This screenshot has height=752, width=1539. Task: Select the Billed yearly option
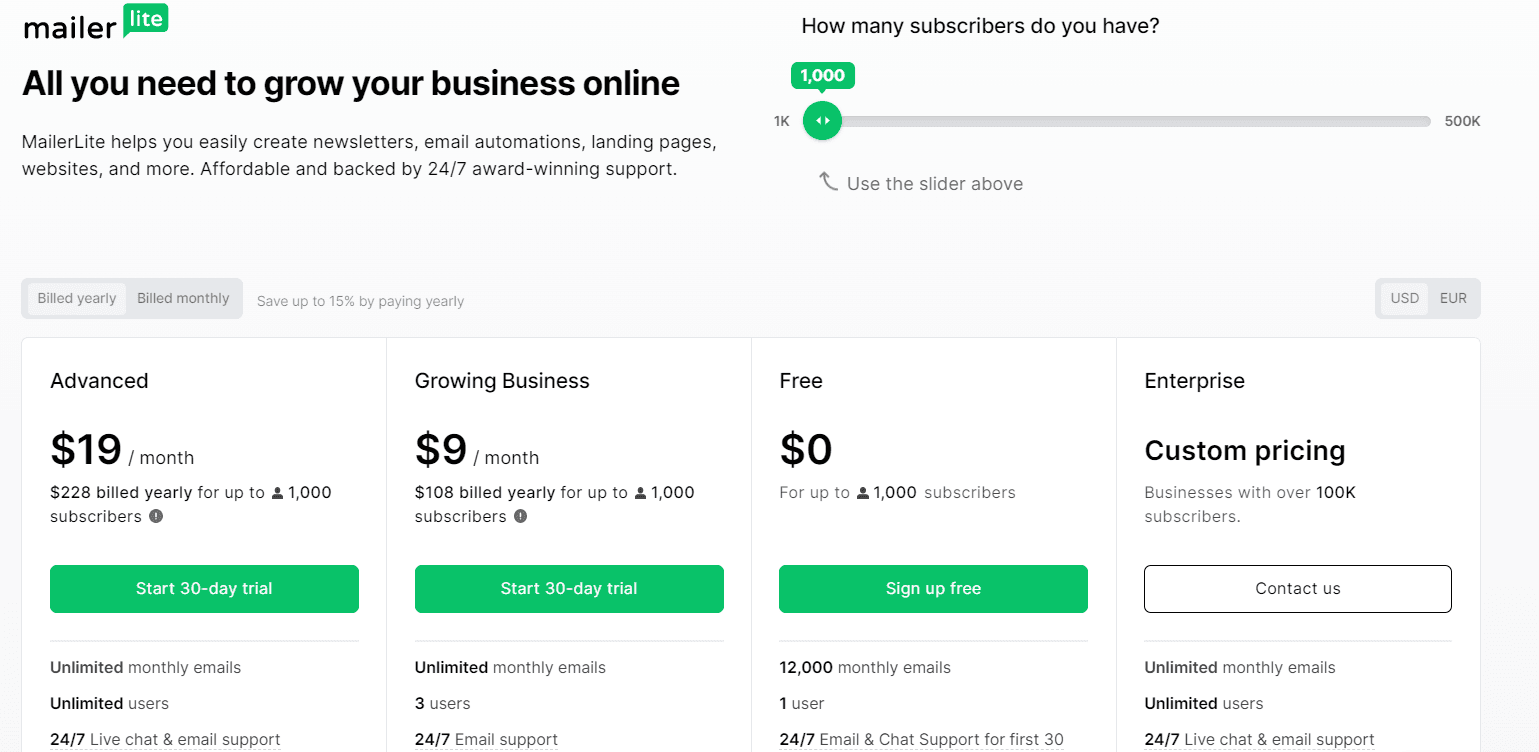(76, 298)
